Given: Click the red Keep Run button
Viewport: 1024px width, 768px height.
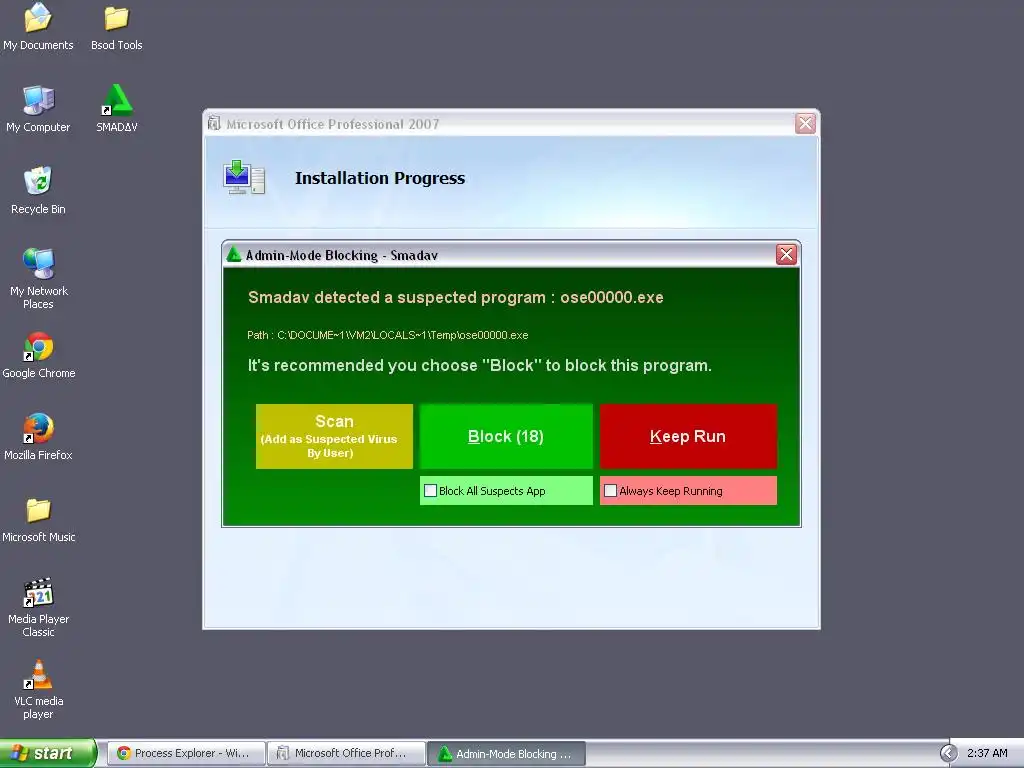Looking at the screenshot, I should (688, 436).
